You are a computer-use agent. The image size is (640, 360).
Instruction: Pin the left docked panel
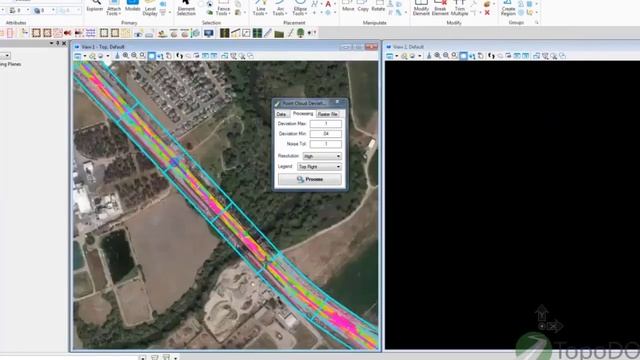click(x=58, y=43)
